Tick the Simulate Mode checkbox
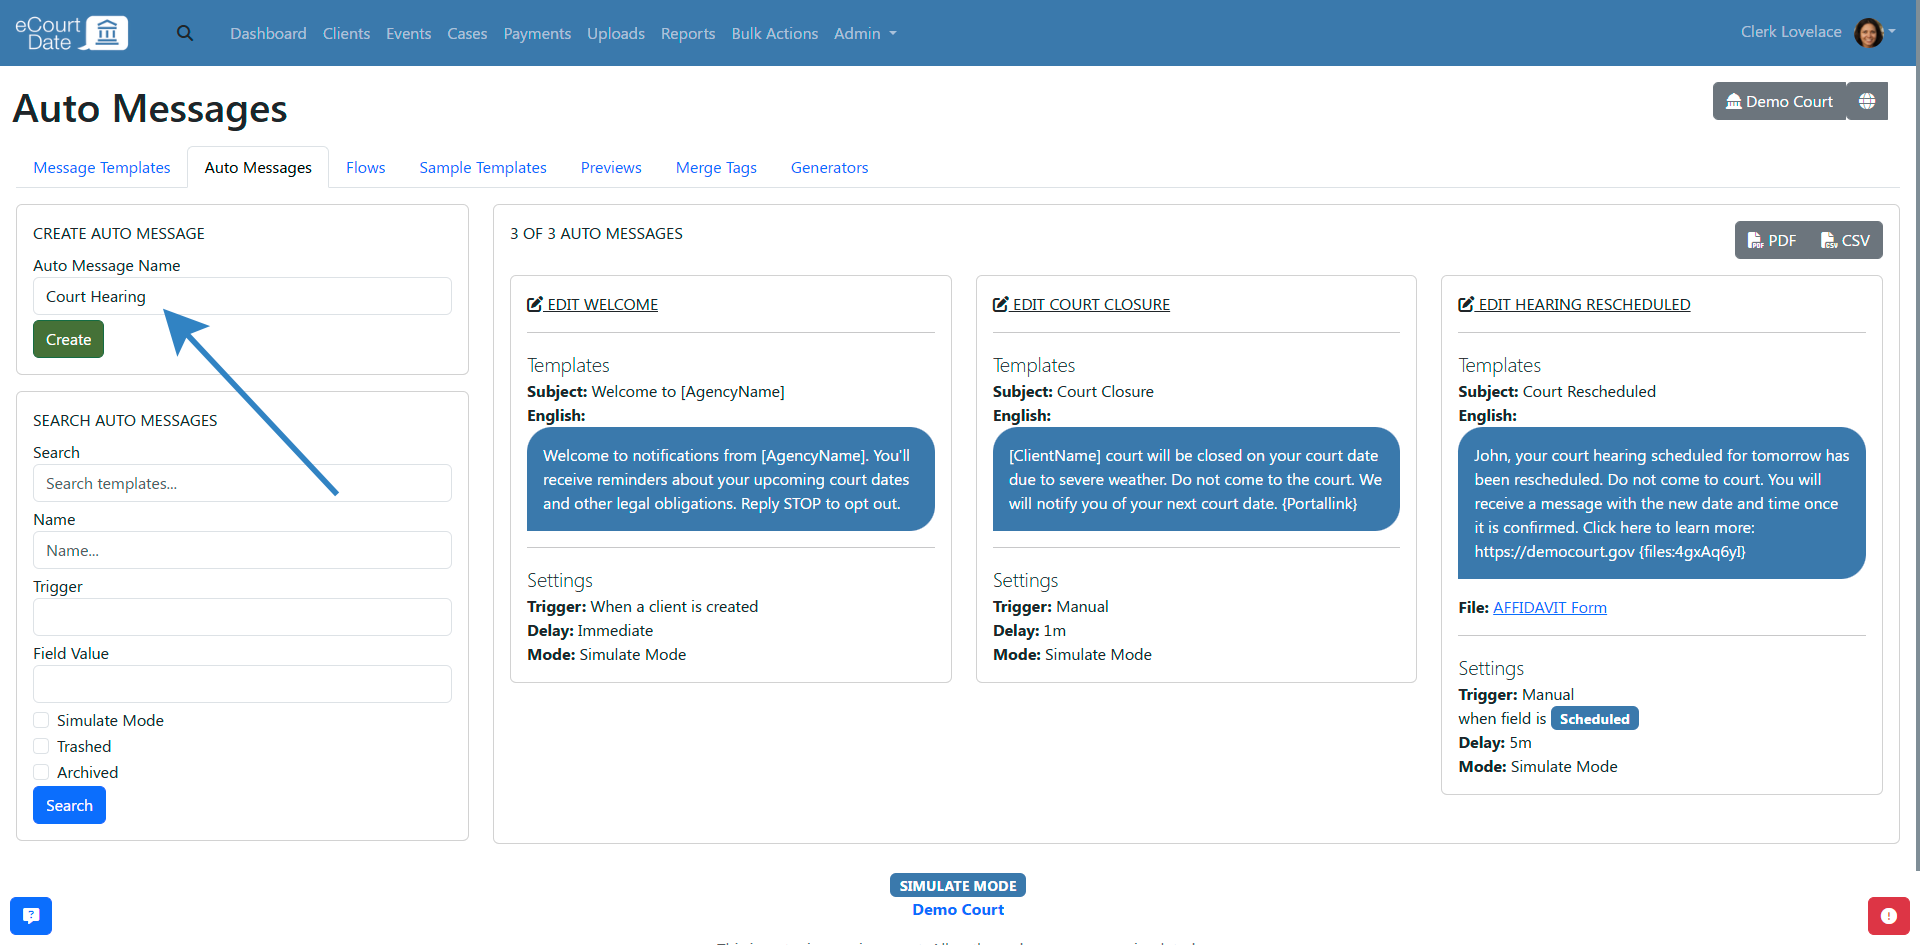 [x=41, y=720]
